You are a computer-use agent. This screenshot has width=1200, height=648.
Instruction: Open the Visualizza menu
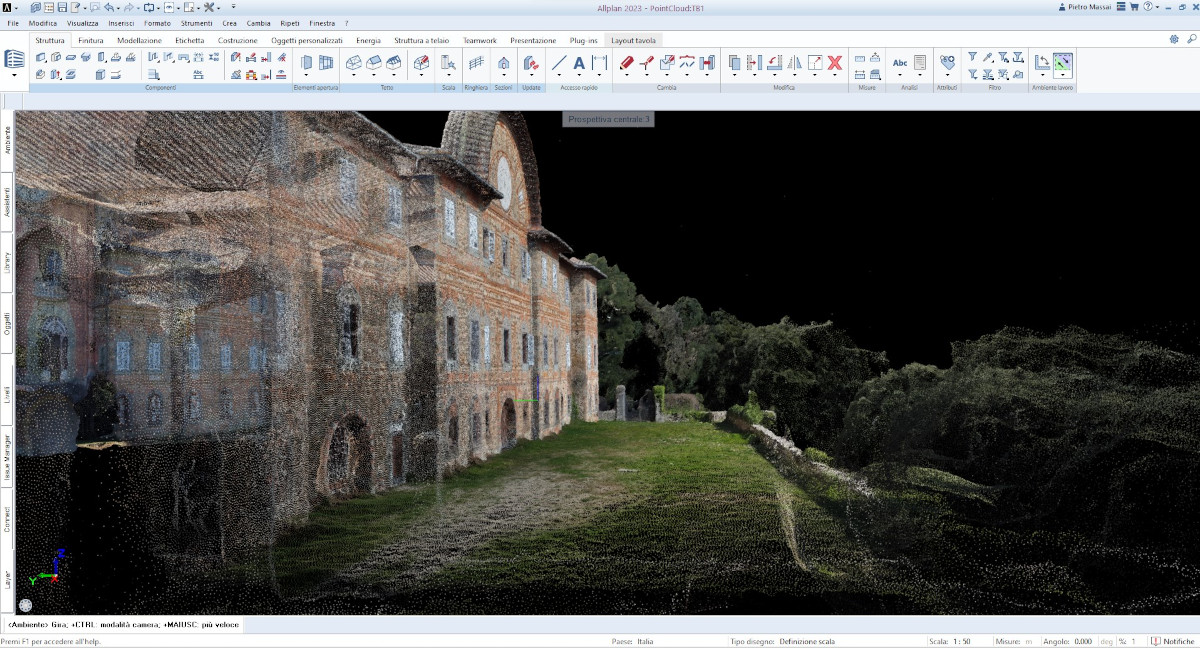pos(82,22)
